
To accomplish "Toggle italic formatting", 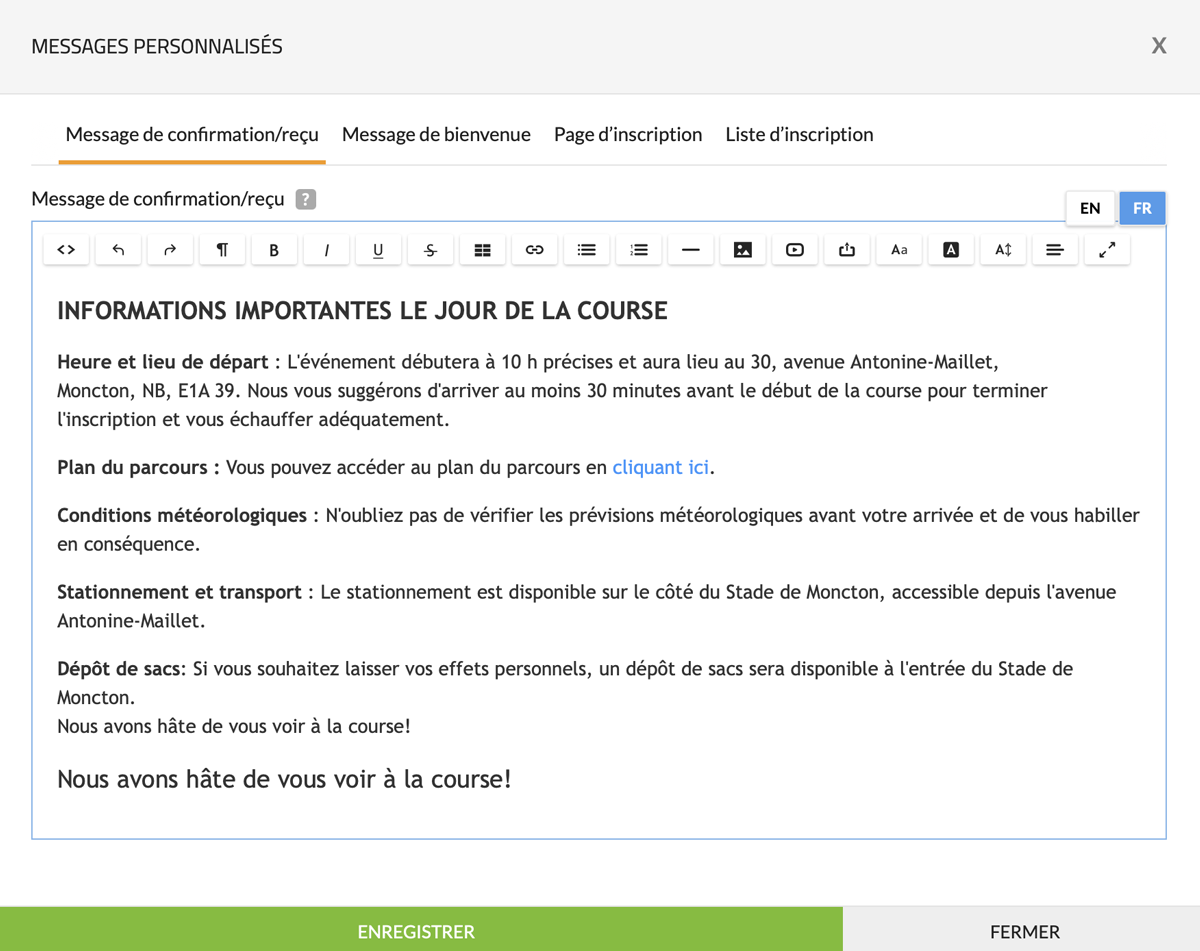I will (326, 250).
